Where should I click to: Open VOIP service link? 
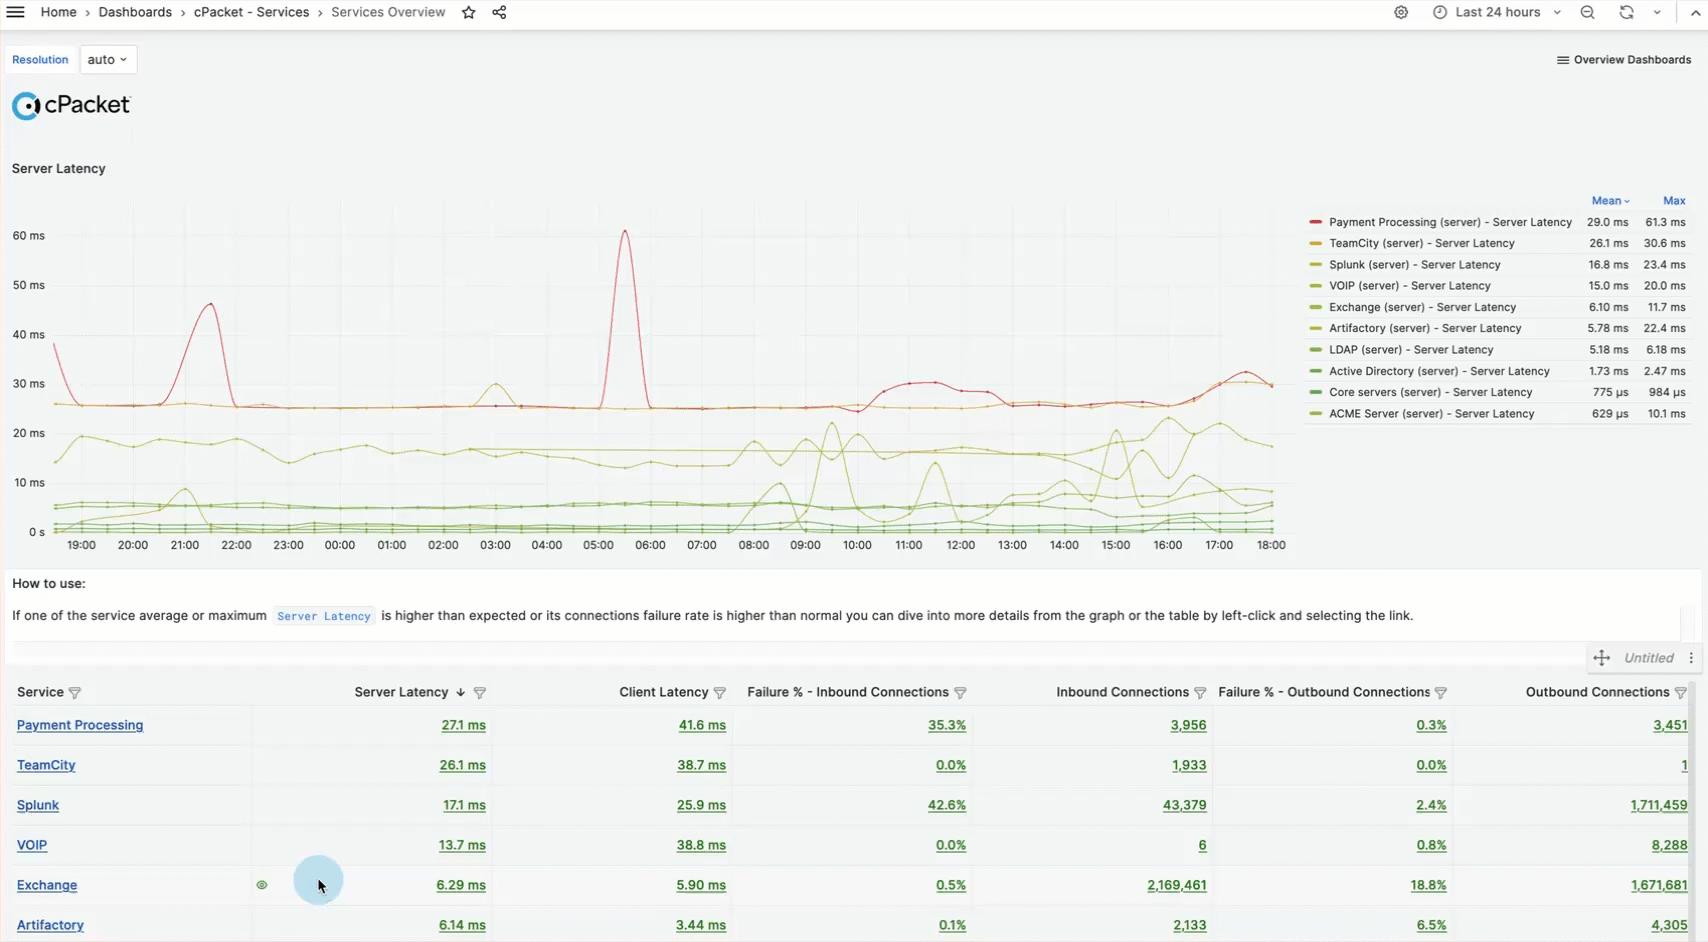click(32, 845)
